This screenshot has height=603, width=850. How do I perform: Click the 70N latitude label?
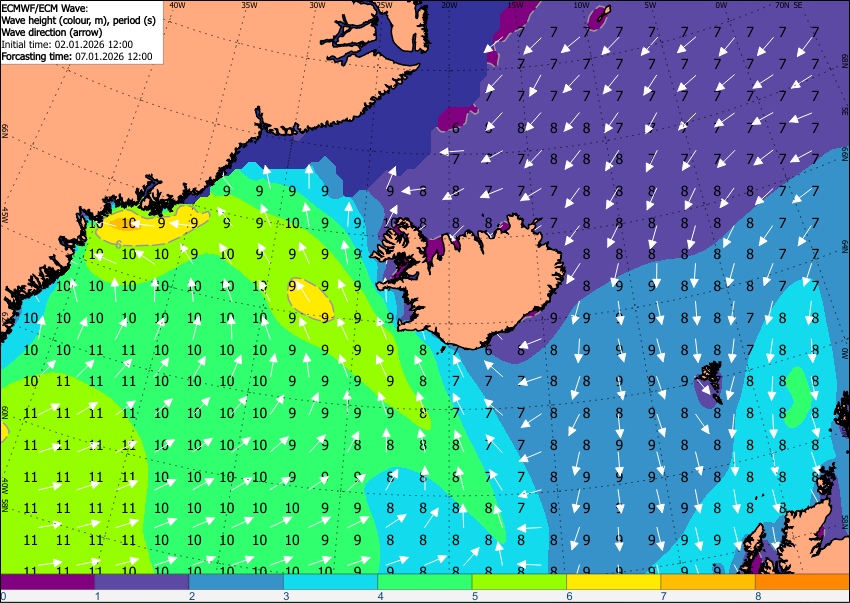coord(782,5)
